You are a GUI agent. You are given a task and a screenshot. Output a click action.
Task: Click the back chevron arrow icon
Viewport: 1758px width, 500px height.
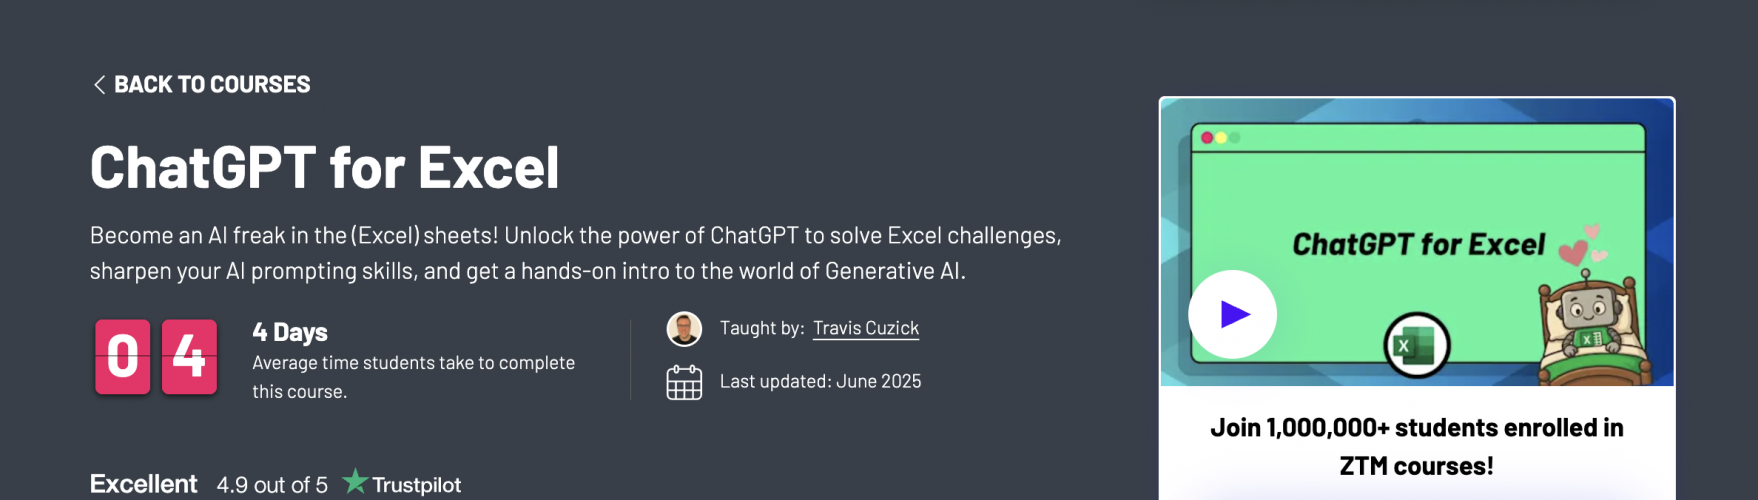pyautogui.click(x=99, y=85)
